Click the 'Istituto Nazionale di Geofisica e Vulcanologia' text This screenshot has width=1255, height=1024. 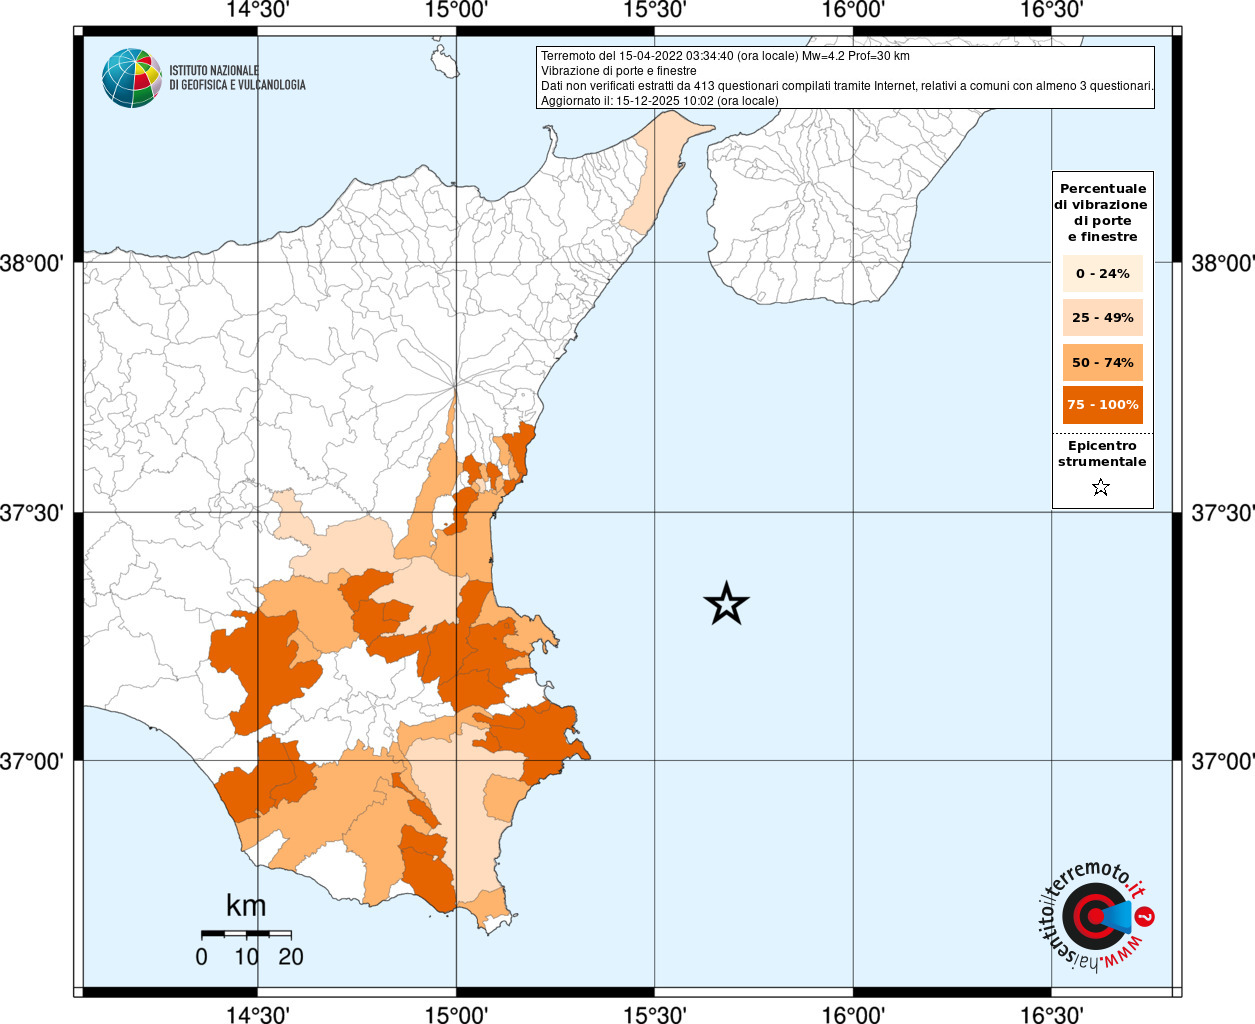pos(237,78)
